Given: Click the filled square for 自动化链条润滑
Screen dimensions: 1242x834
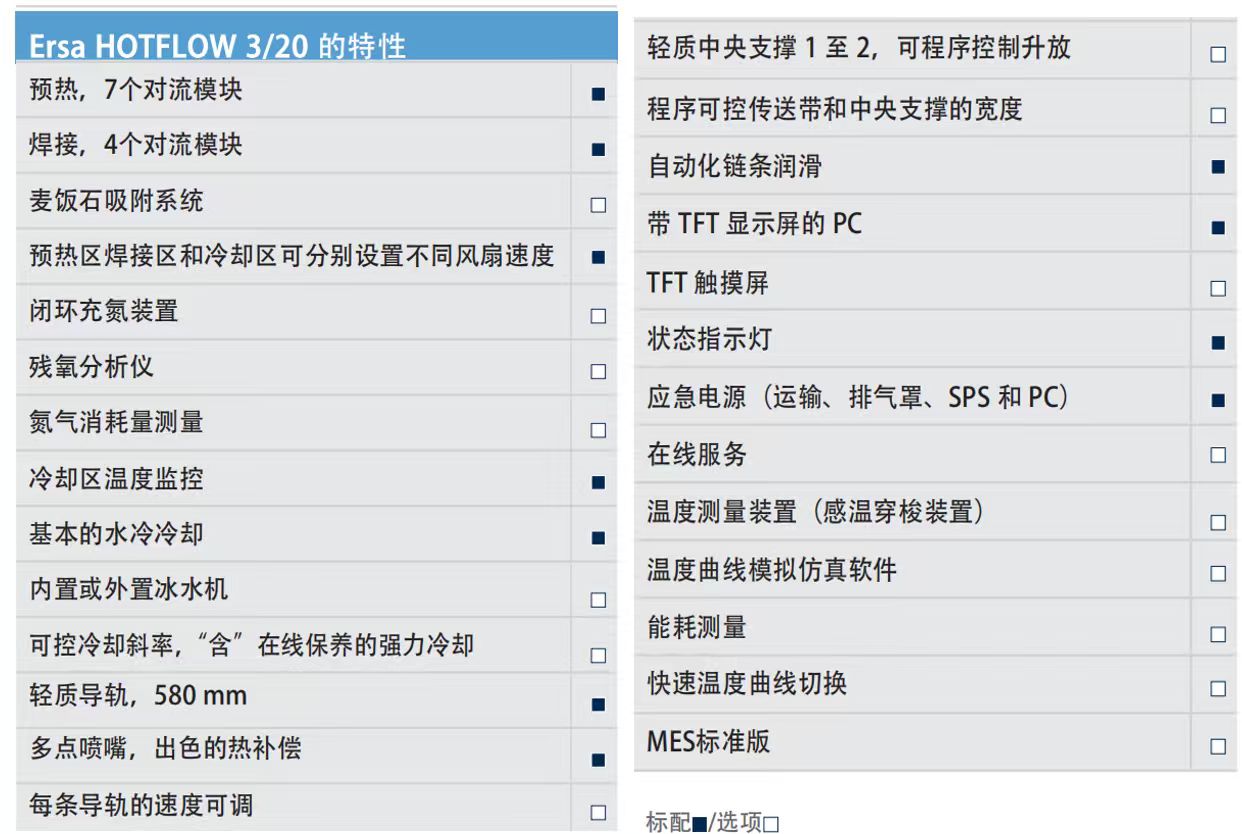Looking at the screenshot, I should (1217, 167).
